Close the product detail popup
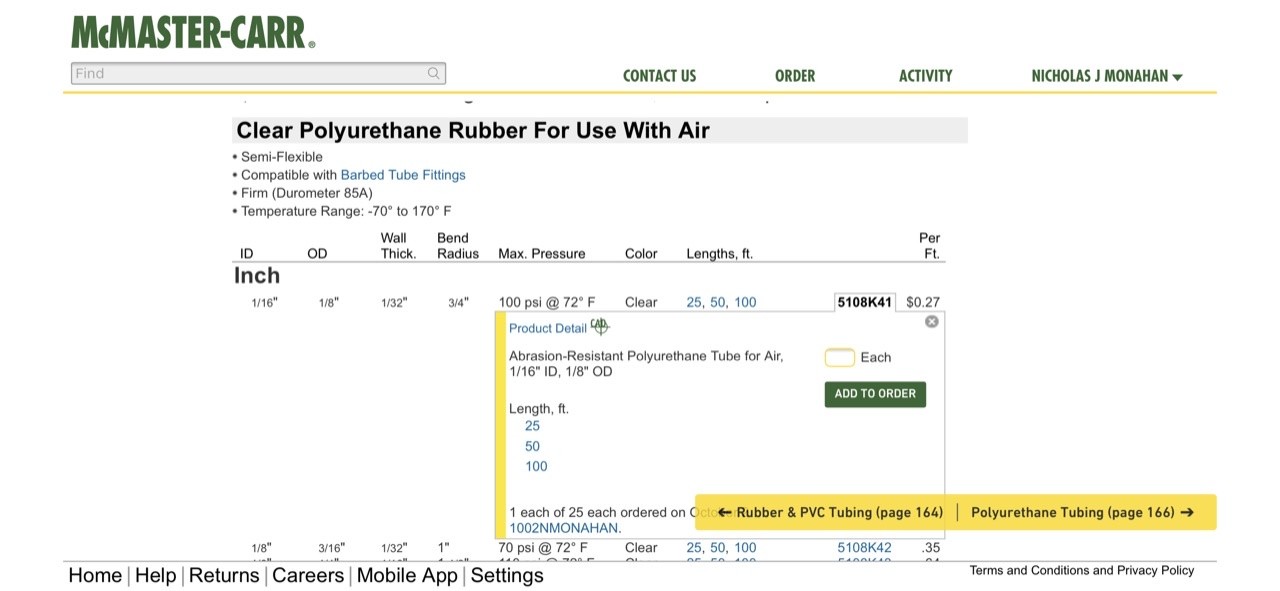This screenshot has width=1280, height=591. pos(932,321)
